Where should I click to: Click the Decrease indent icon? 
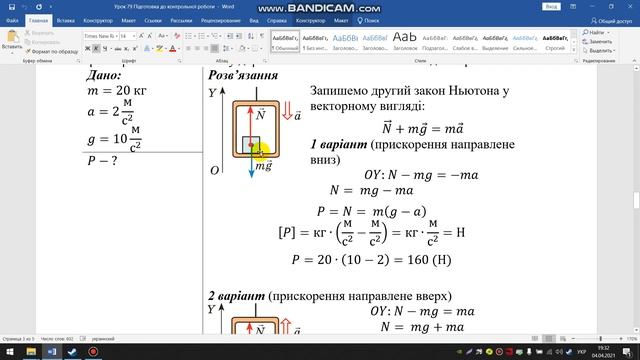coord(230,36)
